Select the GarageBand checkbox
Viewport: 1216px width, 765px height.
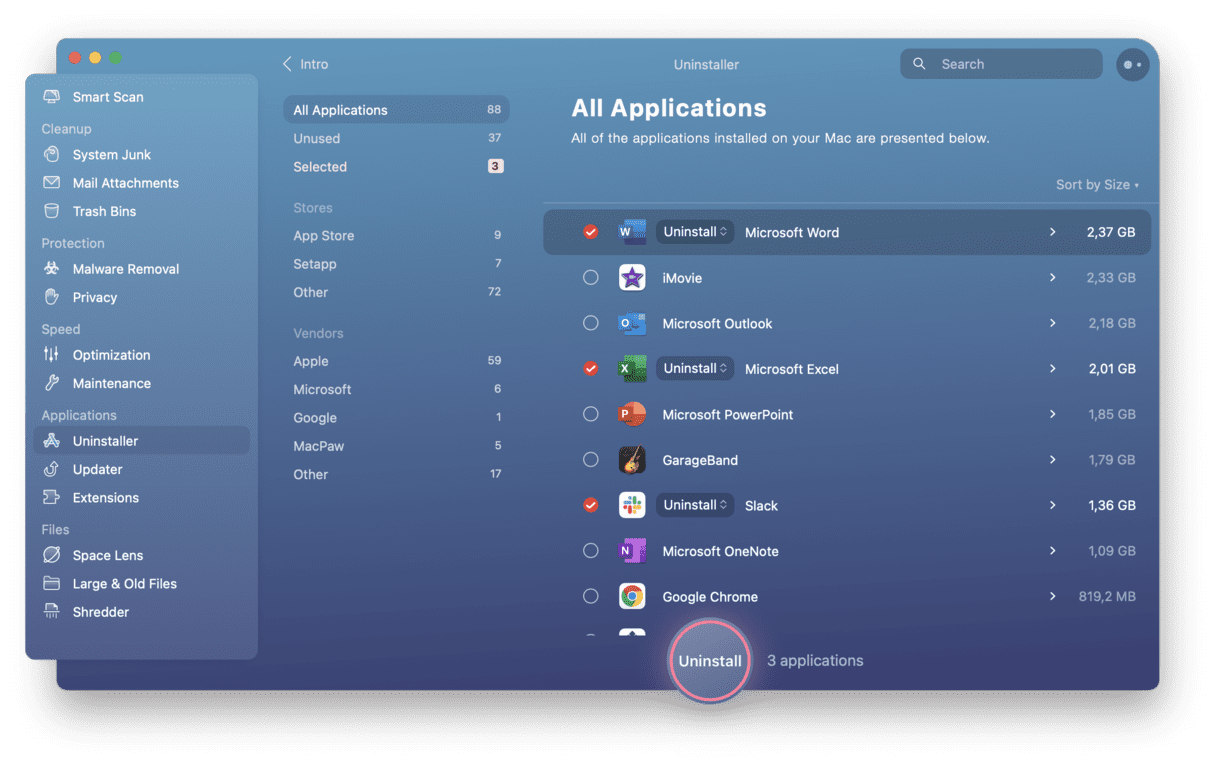coord(591,460)
